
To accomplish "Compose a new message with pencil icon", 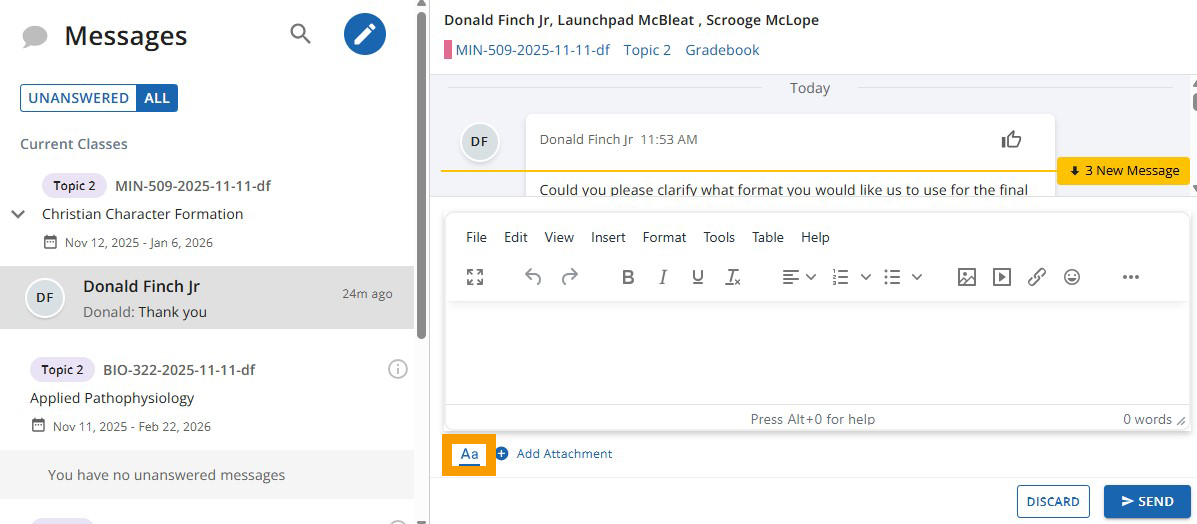I will coord(365,35).
